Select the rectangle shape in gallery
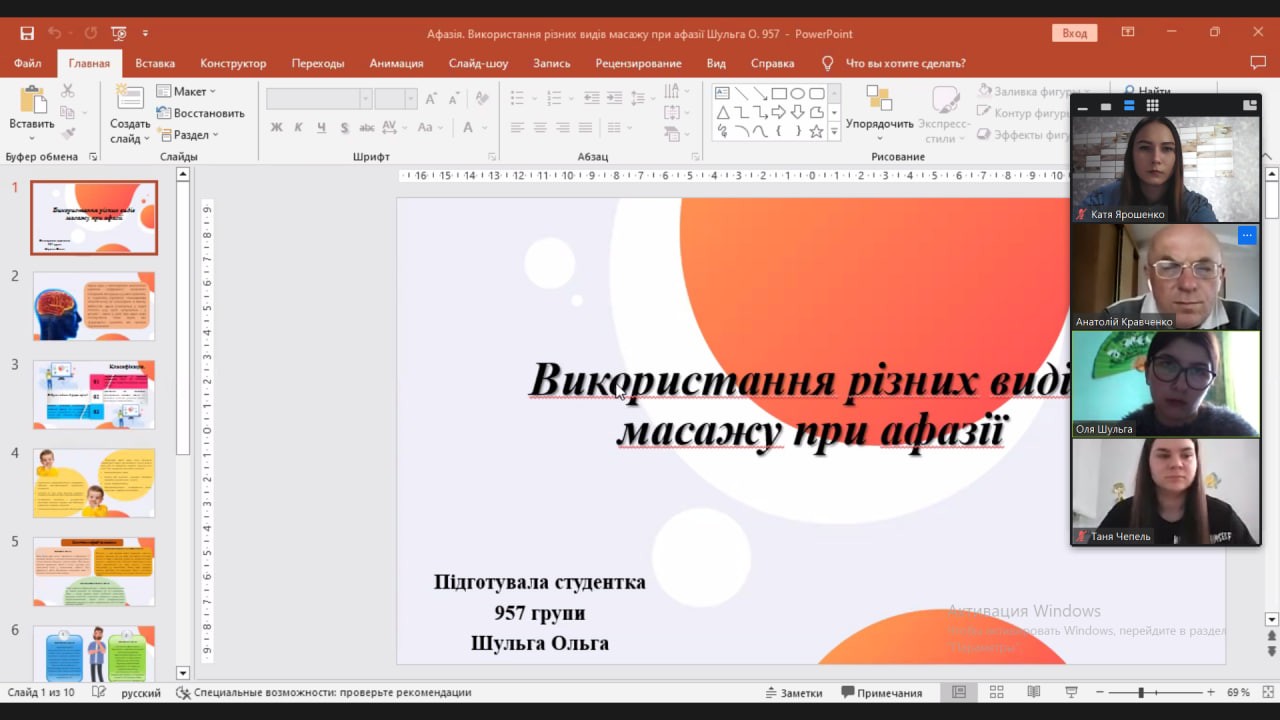Screen dimensions: 1280x720 [x=779, y=93]
